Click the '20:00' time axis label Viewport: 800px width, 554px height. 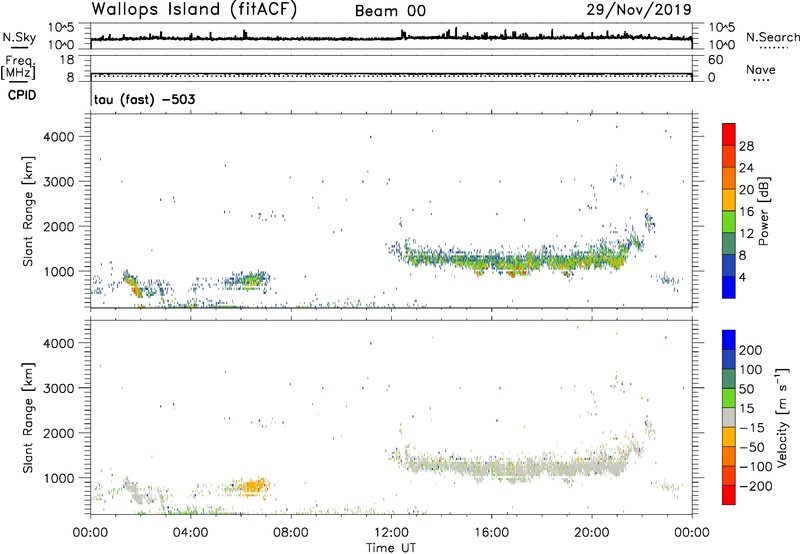591,533
